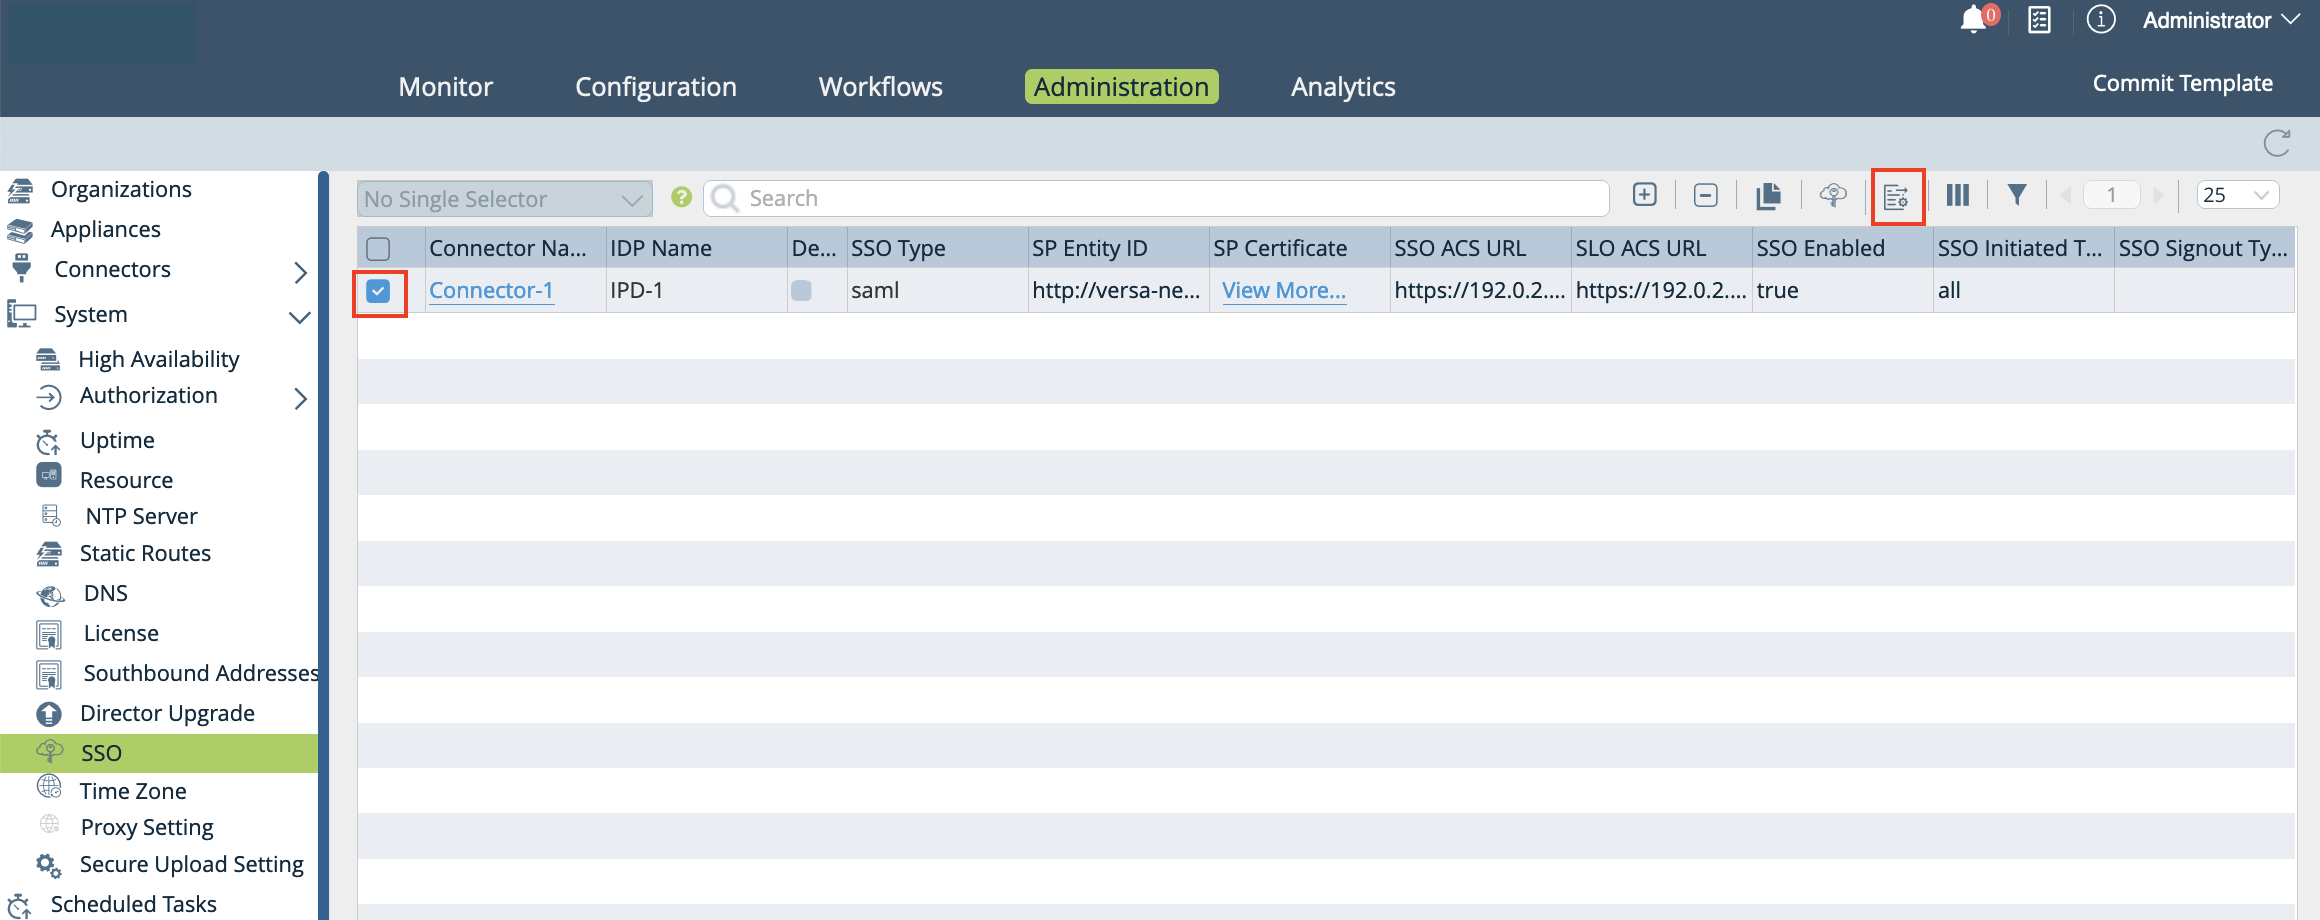
Task: Click View More under SP Certificate
Action: point(1282,290)
